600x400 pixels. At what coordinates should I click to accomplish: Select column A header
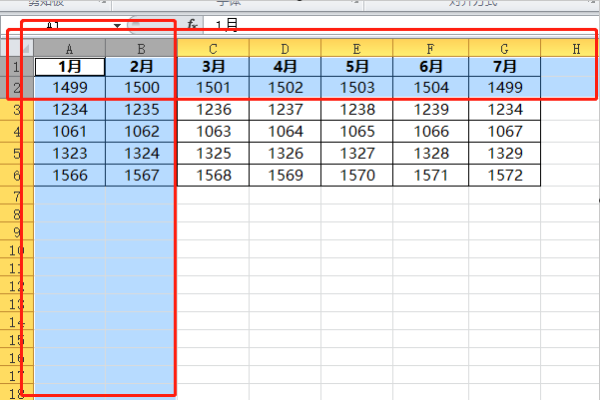(x=70, y=49)
